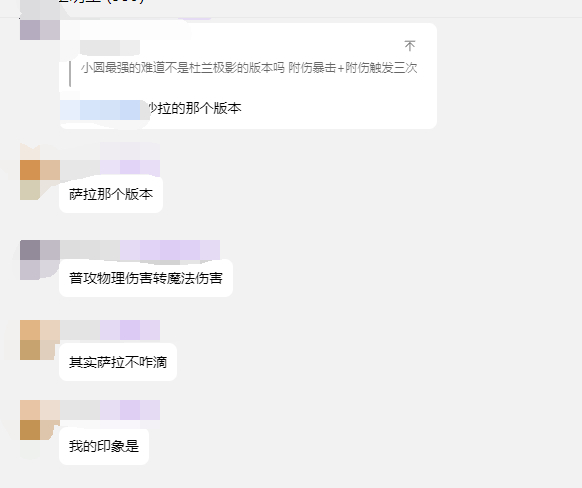This screenshot has height=488, width=582.
Task: Click sender name above 我的印象是
Action: 80,410
